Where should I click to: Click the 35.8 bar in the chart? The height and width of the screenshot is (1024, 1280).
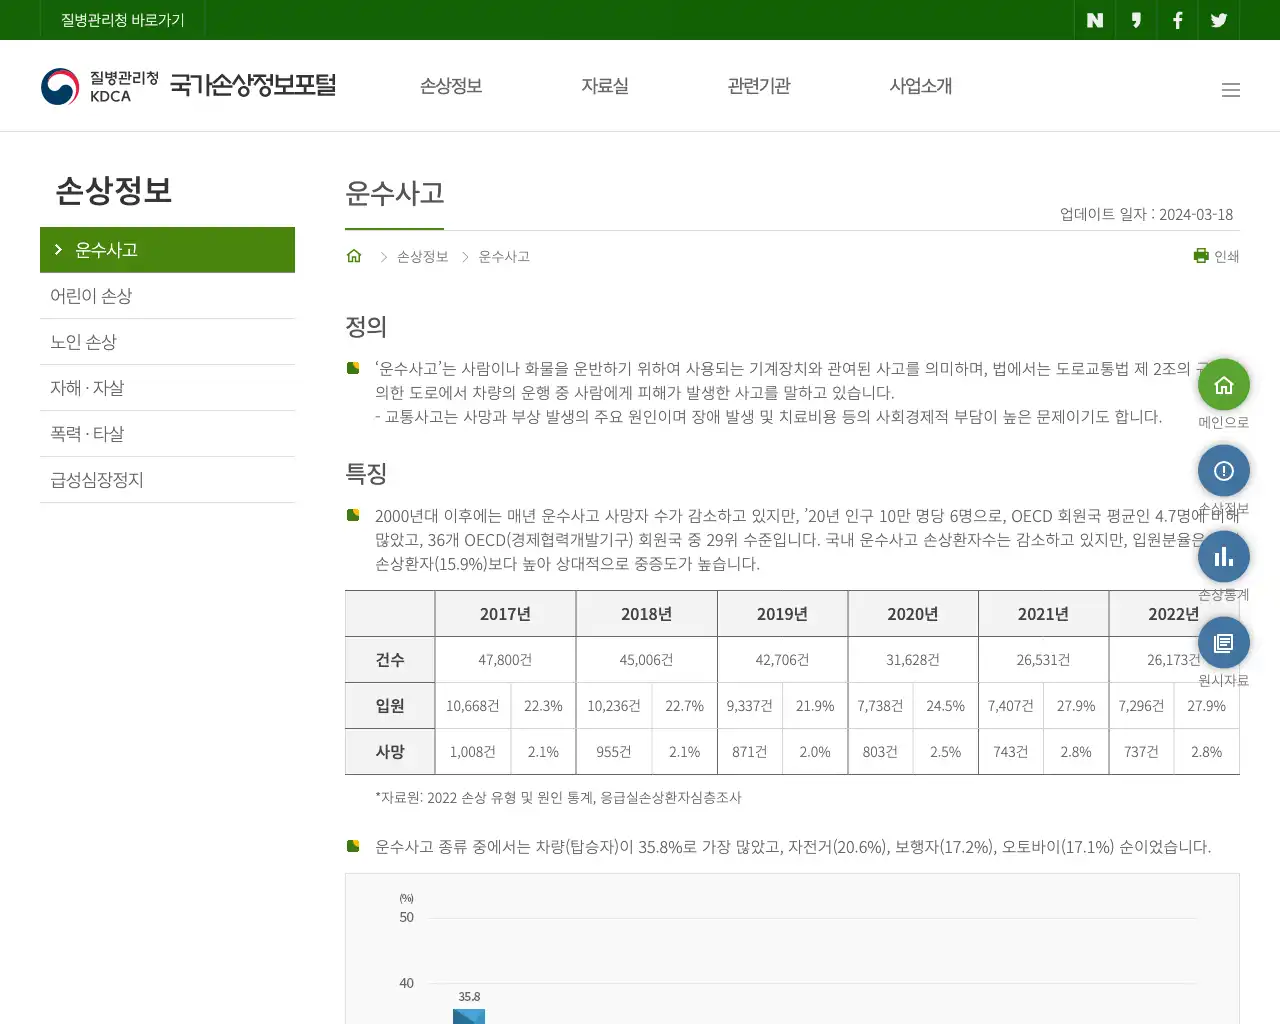[469, 1016]
